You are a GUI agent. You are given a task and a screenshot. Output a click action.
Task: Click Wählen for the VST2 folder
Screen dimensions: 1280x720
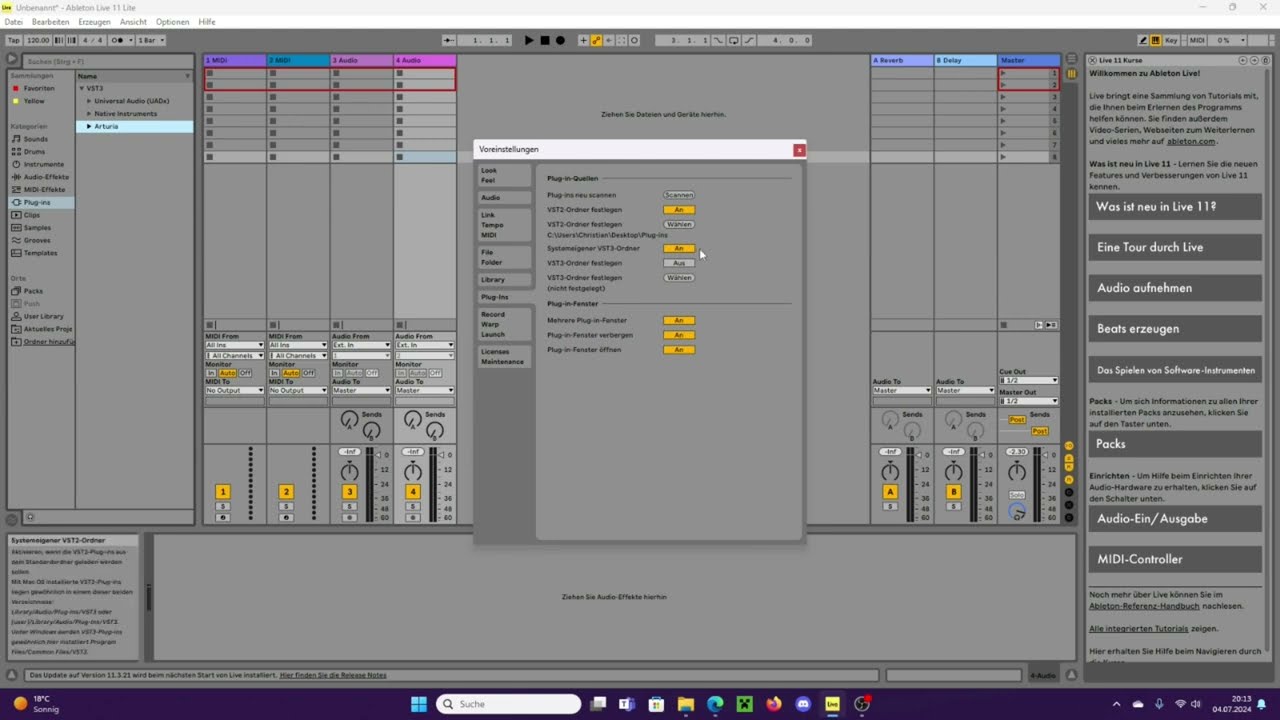click(x=678, y=224)
